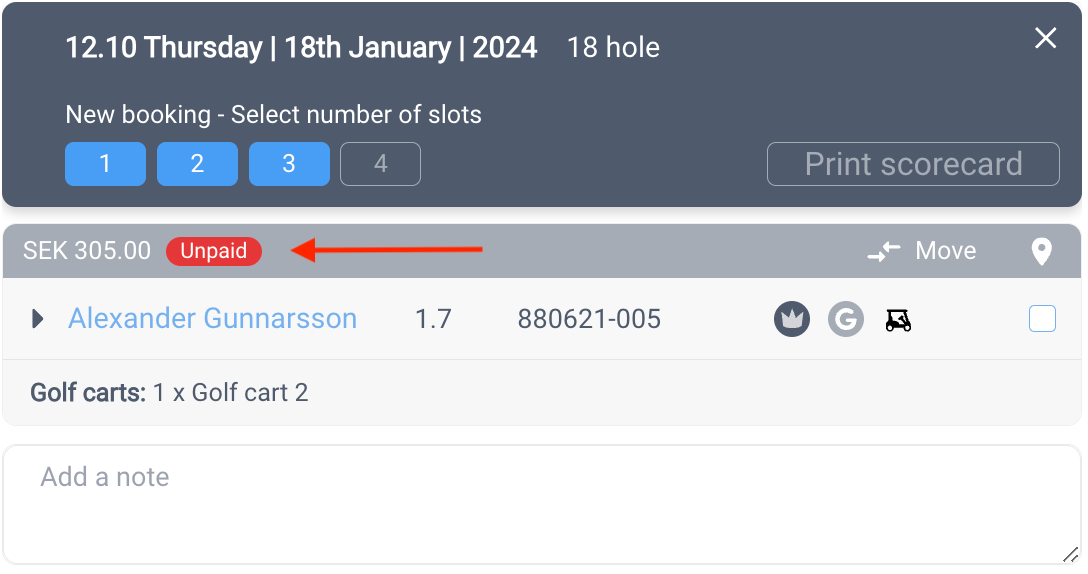
Task: Tick the checkbox for Alexander Gunnarsson
Action: (1042, 319)
